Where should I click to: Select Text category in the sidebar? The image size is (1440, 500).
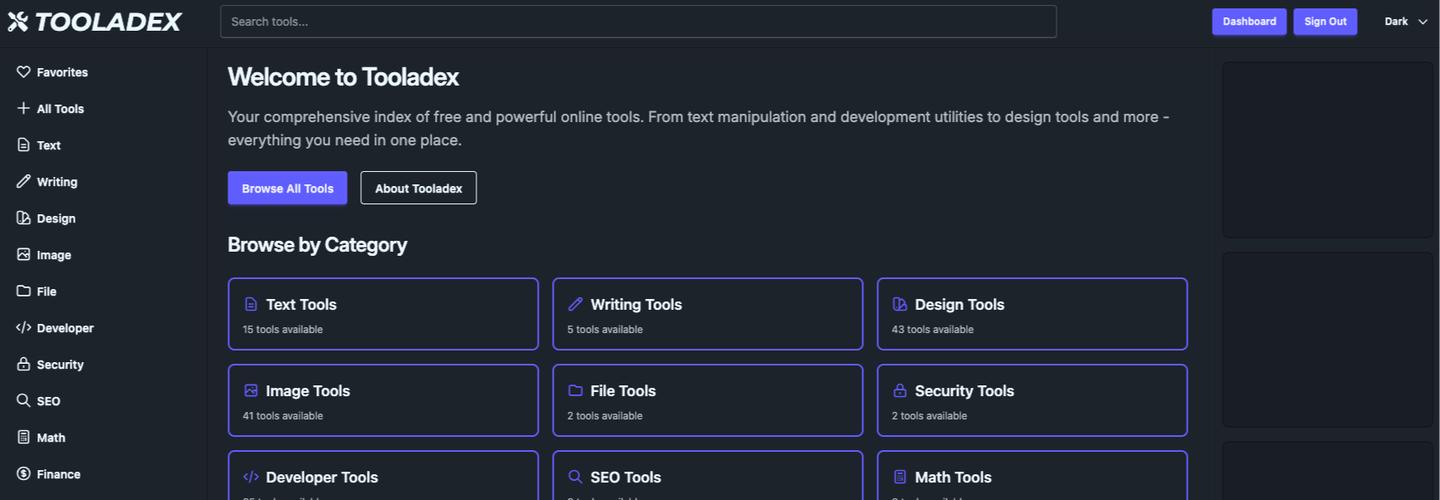104,145
